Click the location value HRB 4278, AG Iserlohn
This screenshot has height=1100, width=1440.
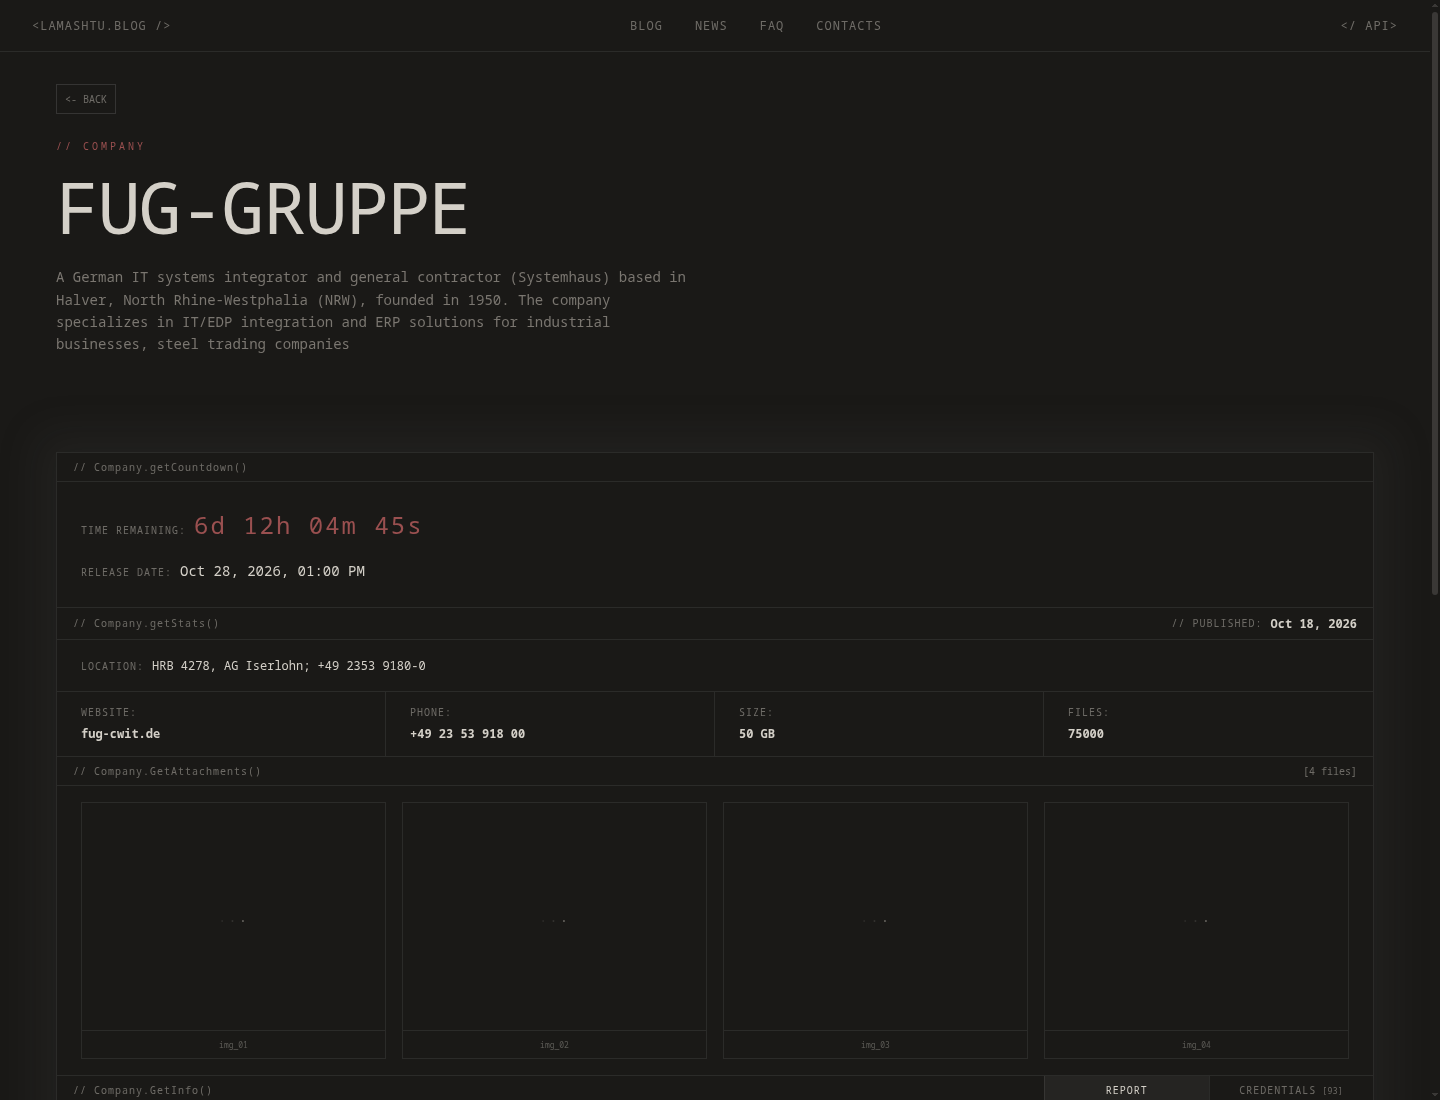tap(289, 666)
